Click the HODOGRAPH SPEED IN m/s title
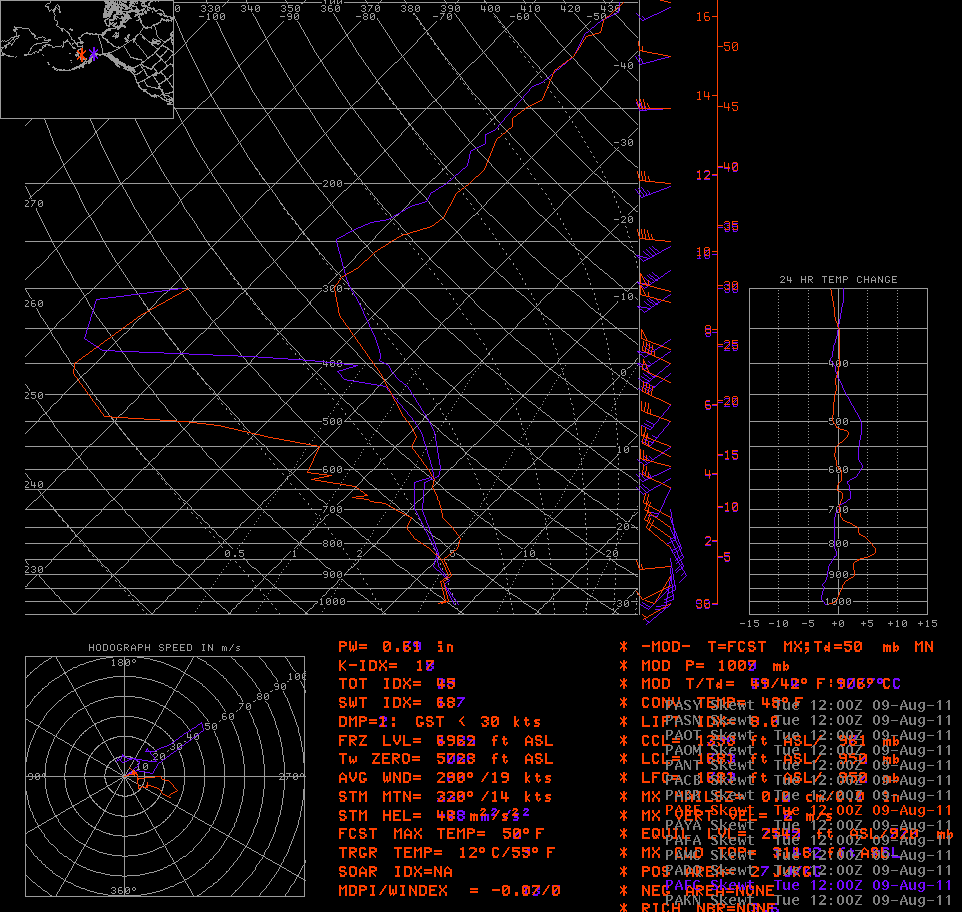Screen dimensions: 962x912 pyautogui.click(x=164, y=648)
